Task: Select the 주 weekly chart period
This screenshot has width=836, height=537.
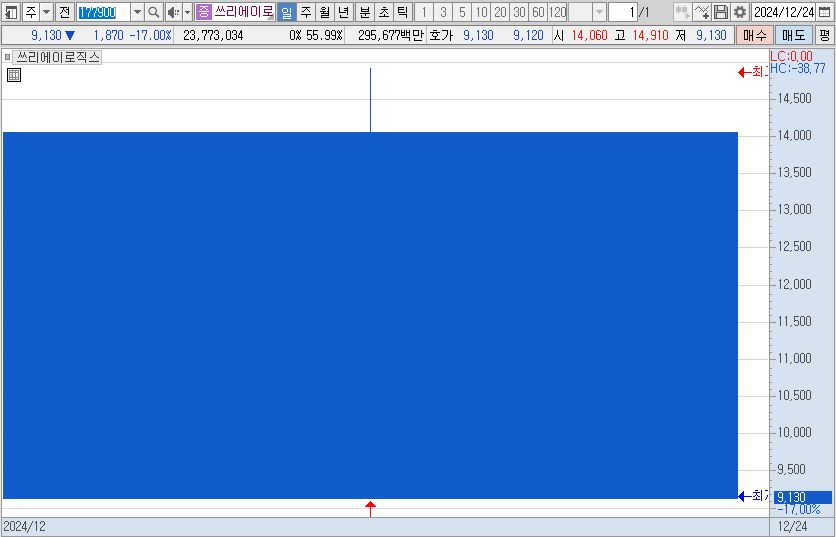Action: click(306, 12)
